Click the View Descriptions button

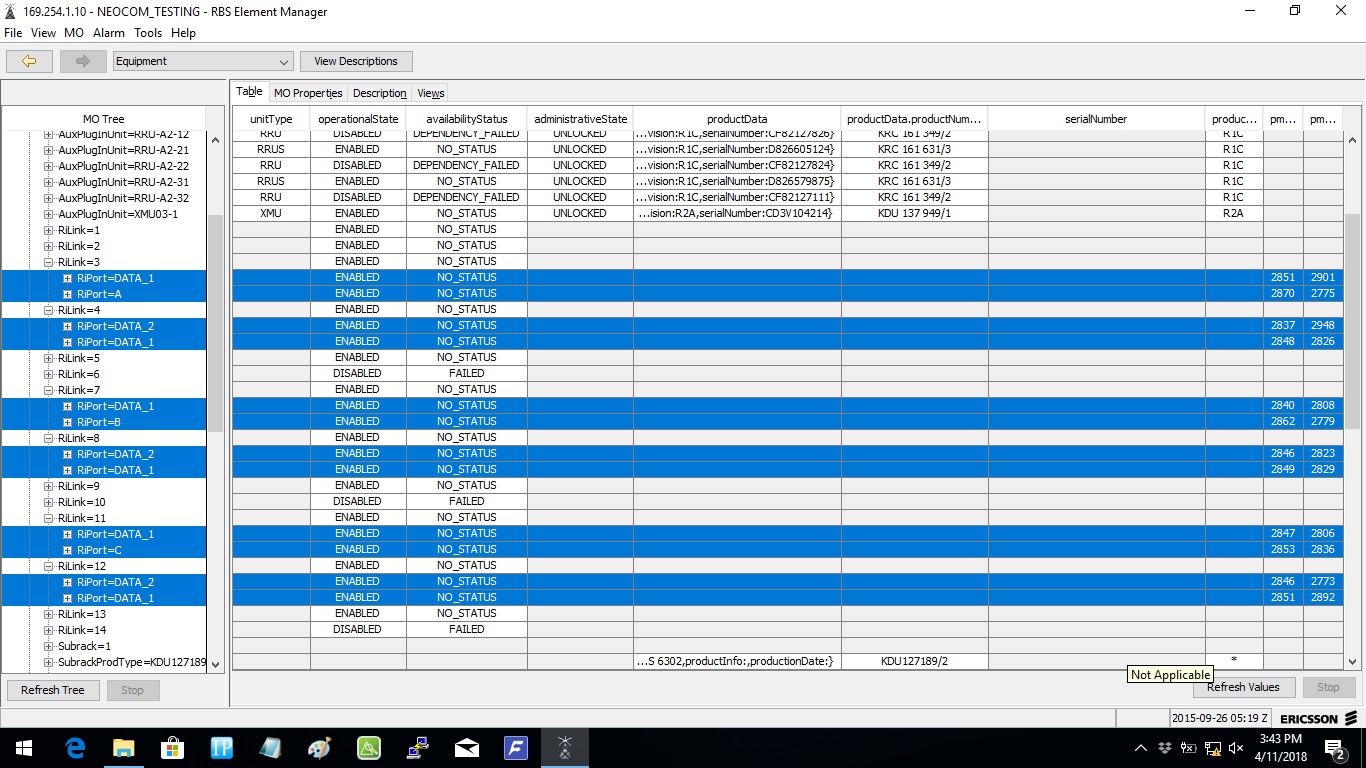pos(356,61)
